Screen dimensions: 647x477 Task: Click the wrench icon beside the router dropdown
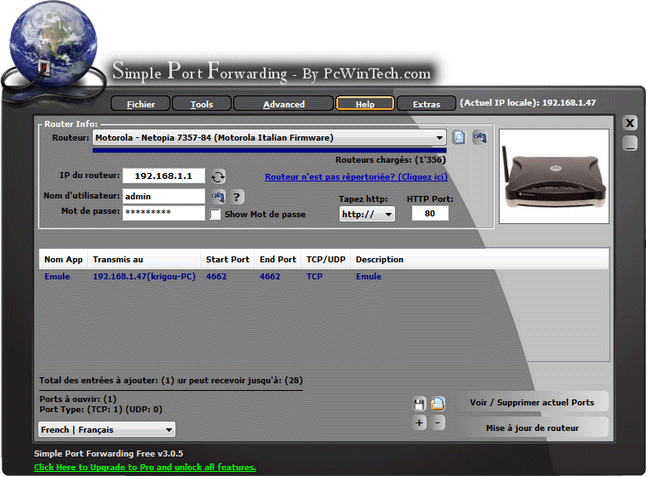pyautogui.click(x=480, y=137)
